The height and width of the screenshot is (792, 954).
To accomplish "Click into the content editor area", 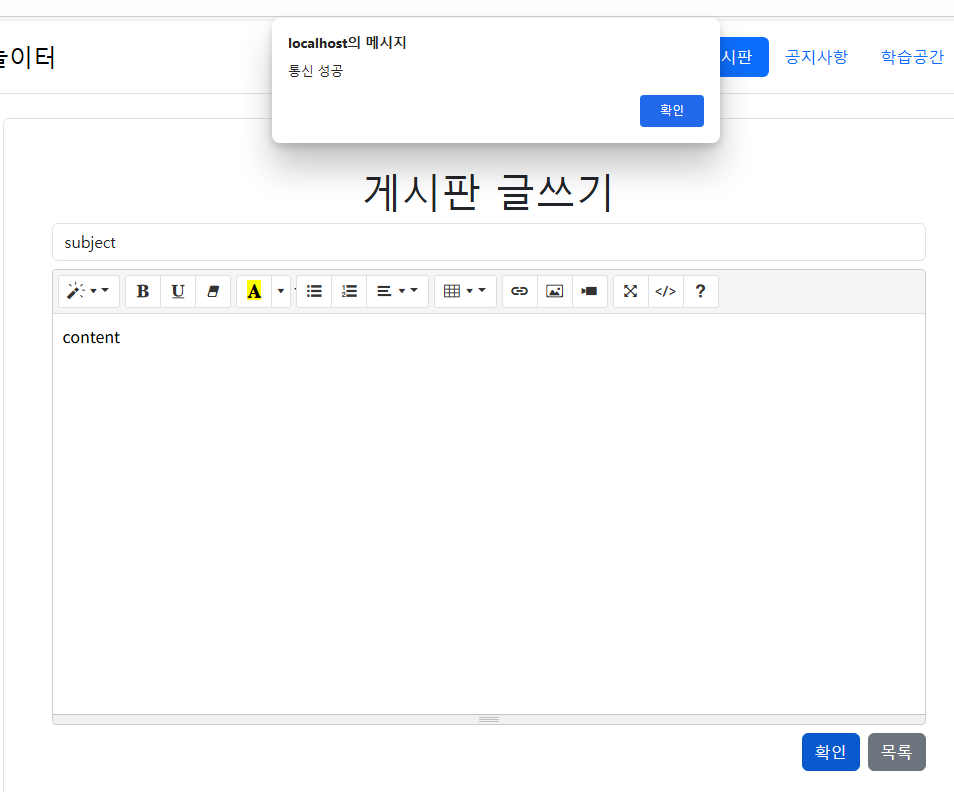I will (489, 514).
